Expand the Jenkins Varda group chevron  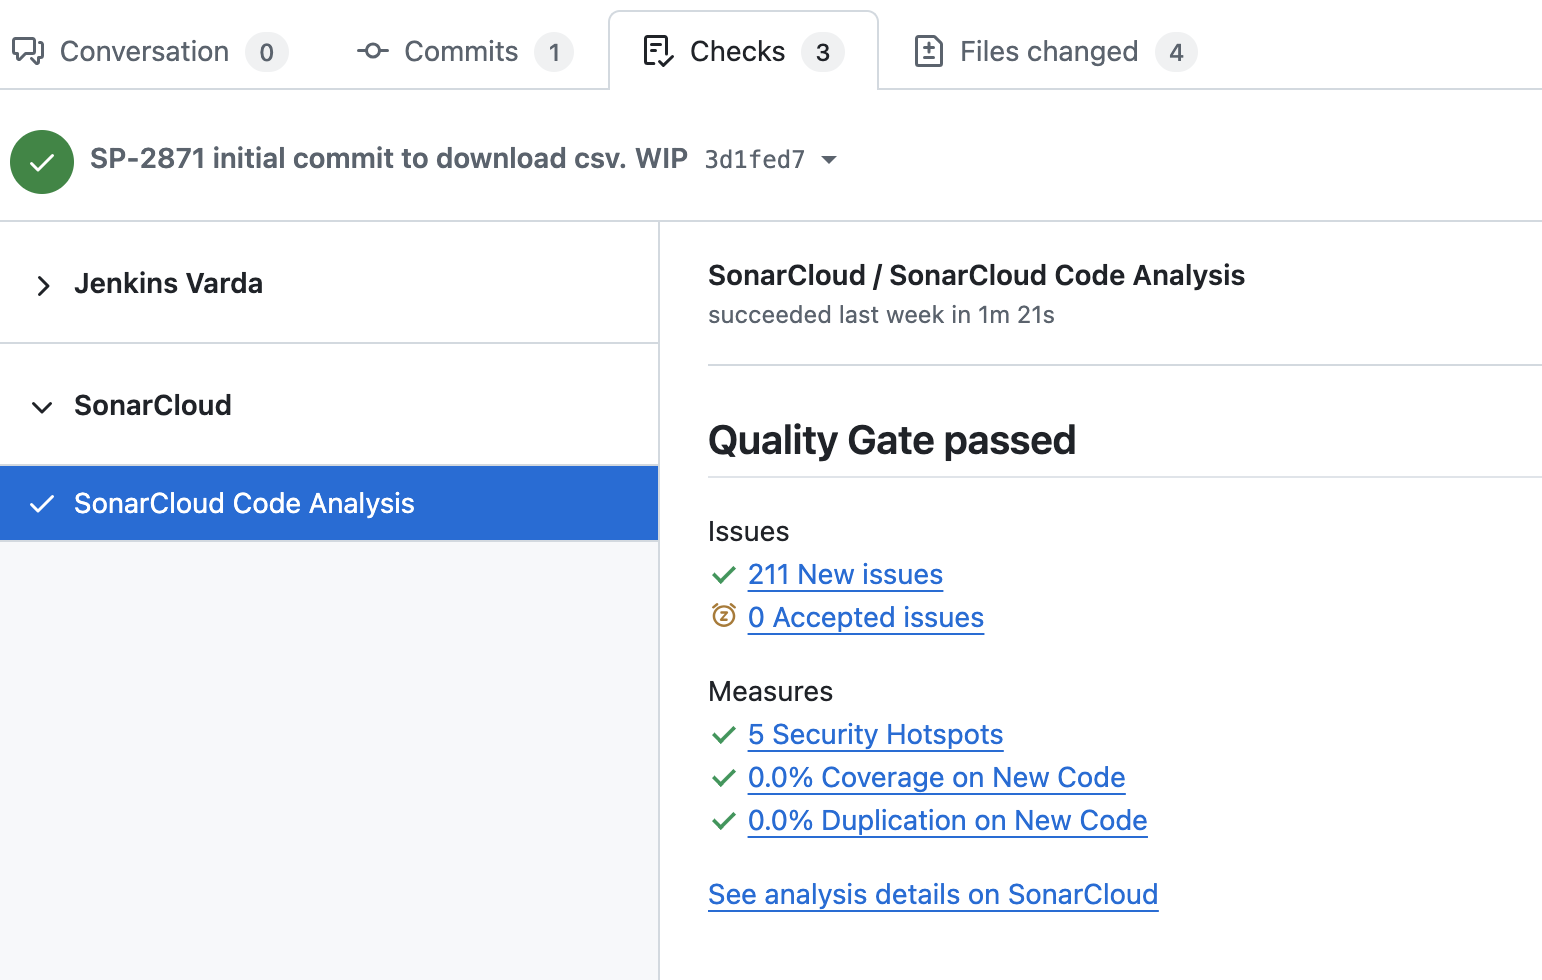pyautogui.click(x=42, y=286)
